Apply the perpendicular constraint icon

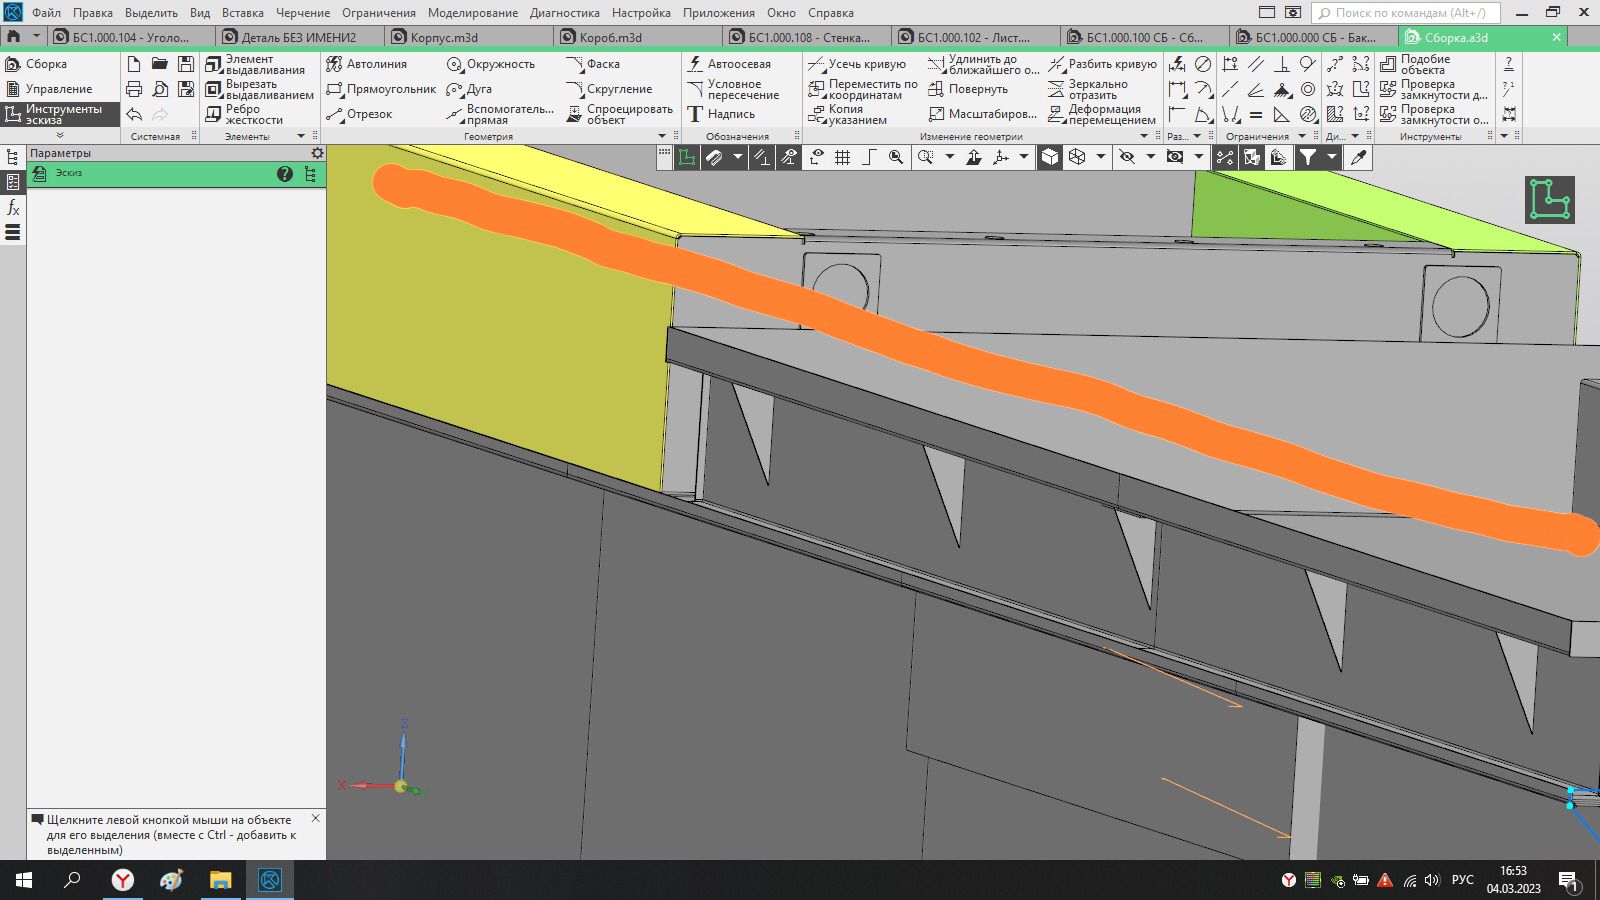point(1282,64)
